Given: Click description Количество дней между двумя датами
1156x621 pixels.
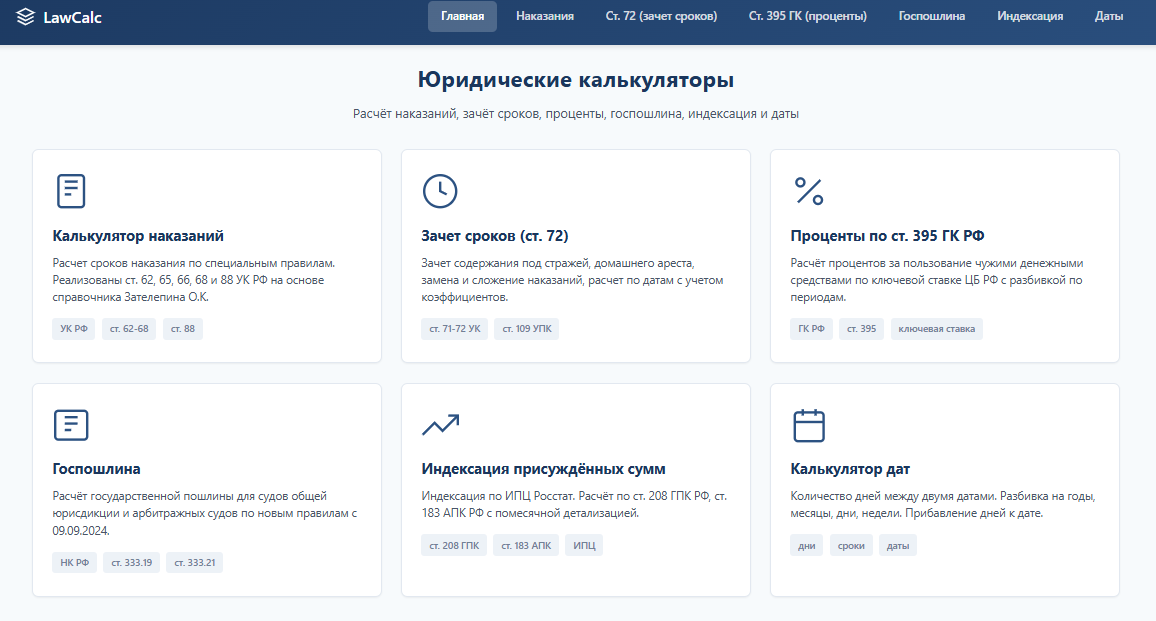Looking at the screenshot, I should tap(943, 504).
